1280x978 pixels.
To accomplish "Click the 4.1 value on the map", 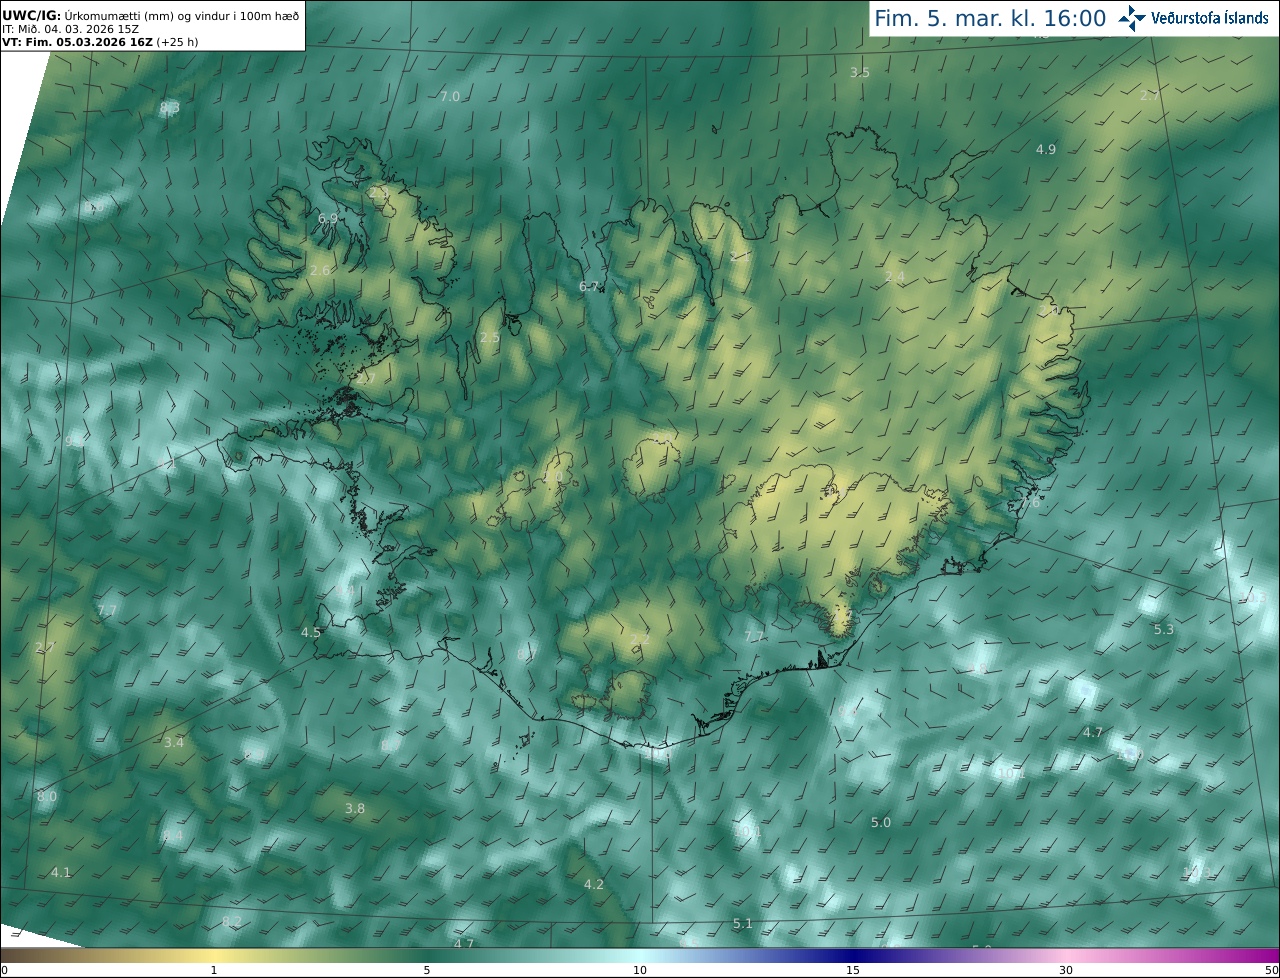I will [61, 872].
